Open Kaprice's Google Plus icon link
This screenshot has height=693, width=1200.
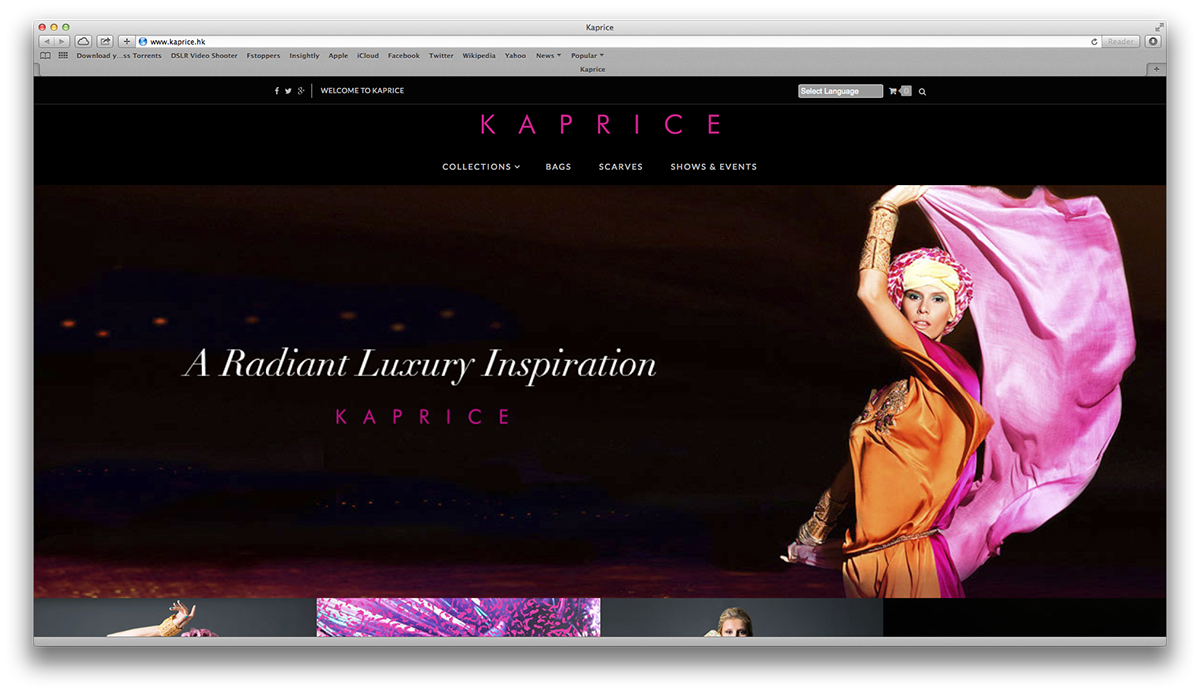pos(300,91)
